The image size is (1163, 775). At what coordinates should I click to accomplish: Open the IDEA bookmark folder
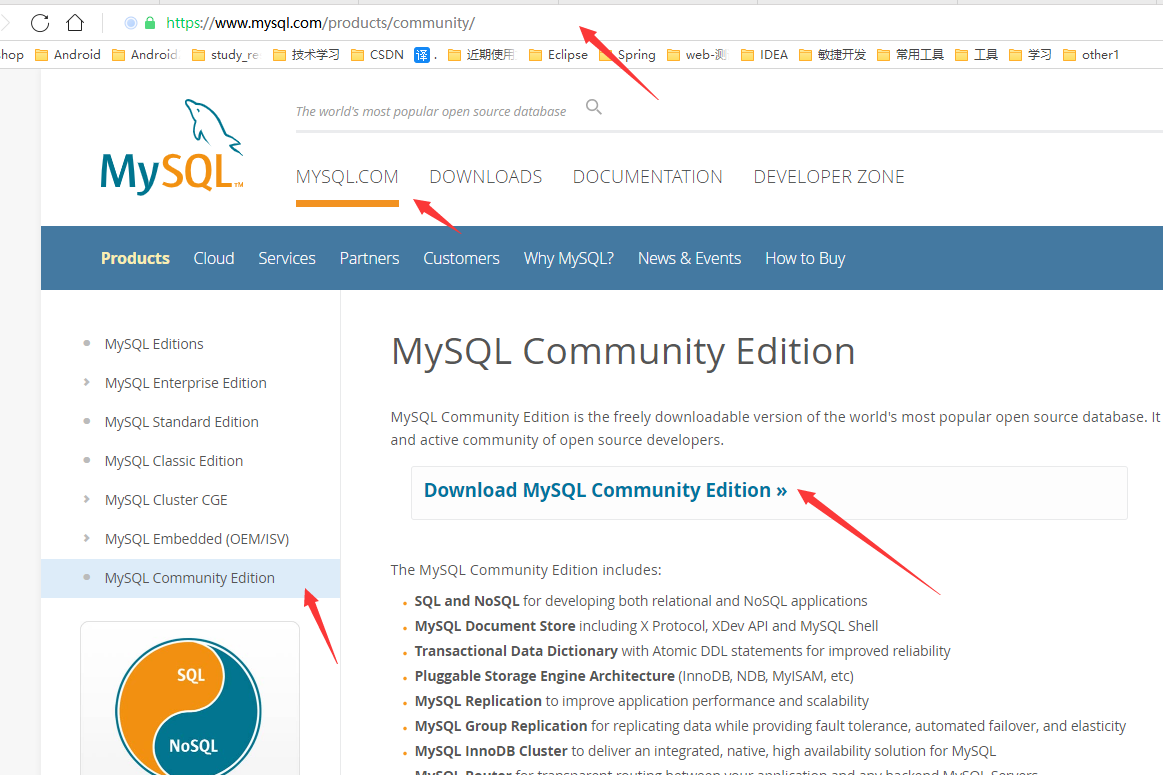[x=765, y=55]
